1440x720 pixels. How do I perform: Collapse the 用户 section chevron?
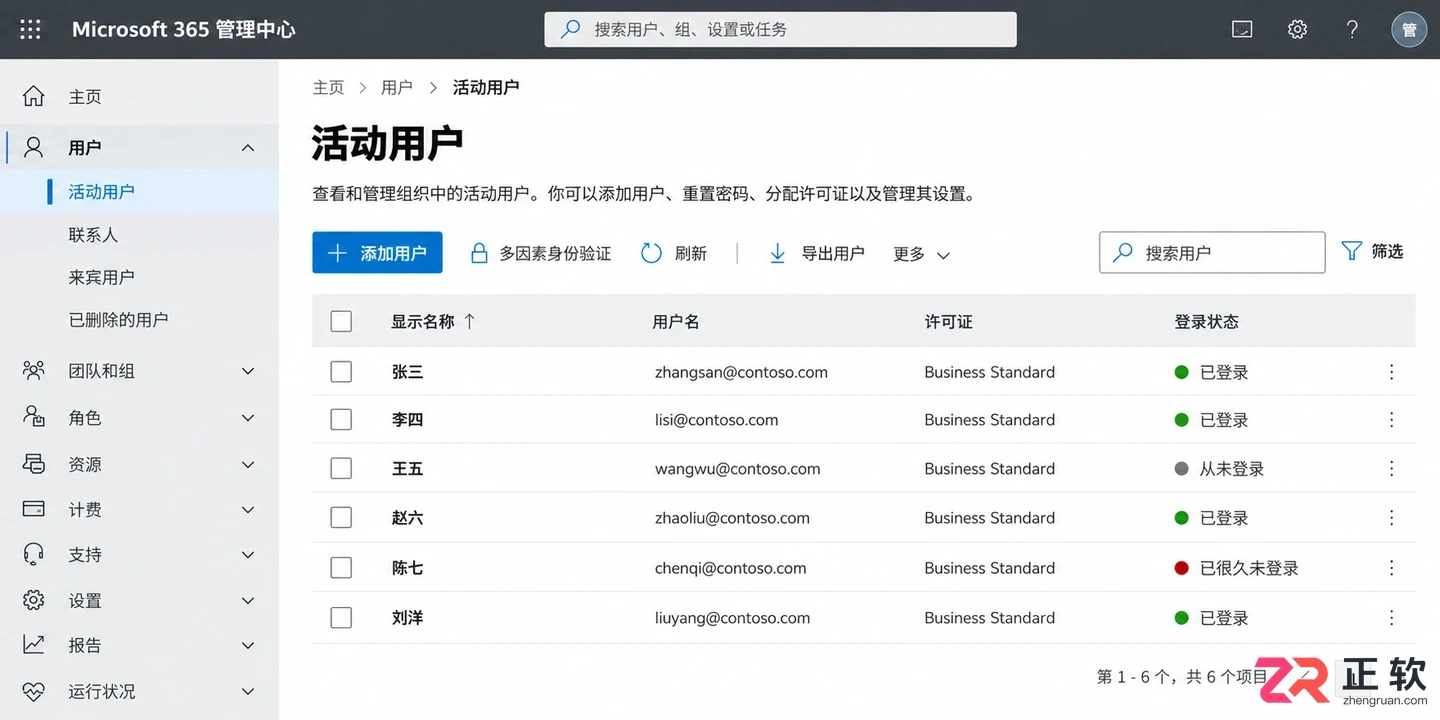tap(248, 148)
